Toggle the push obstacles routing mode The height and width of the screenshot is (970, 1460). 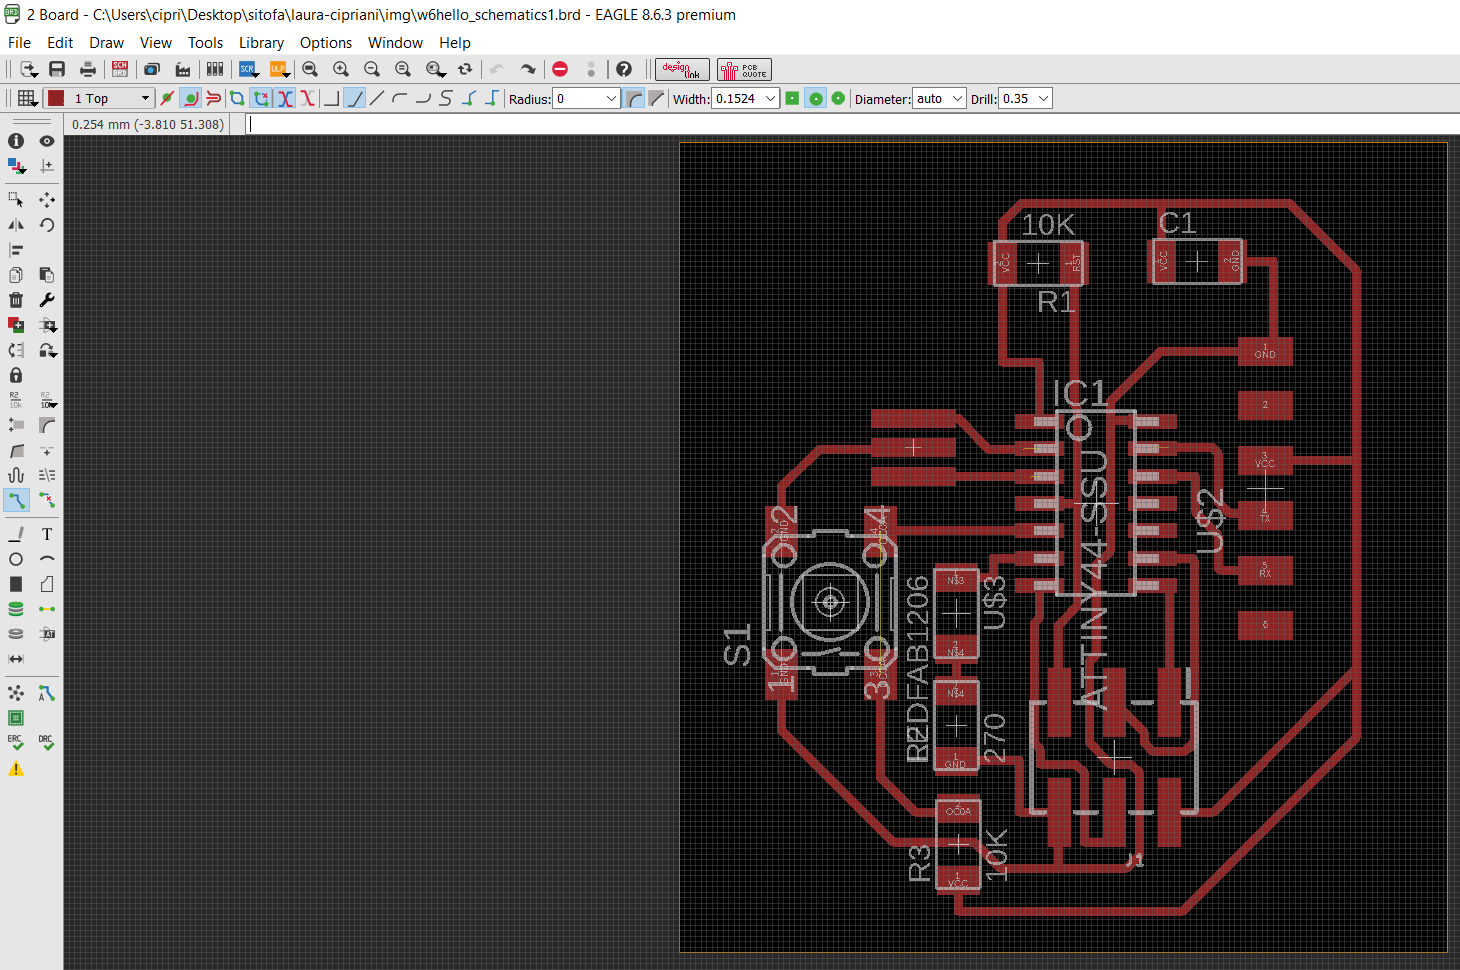[213, 98]
